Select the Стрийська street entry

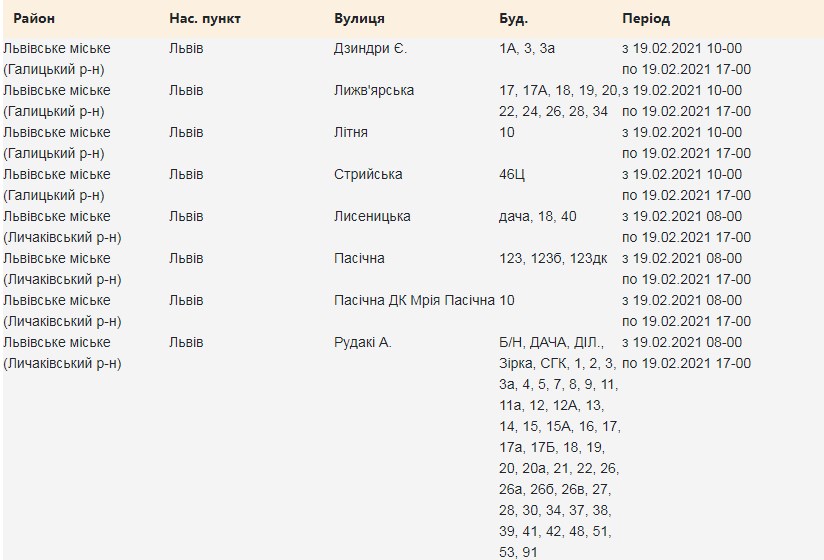(x=368, y=174)
